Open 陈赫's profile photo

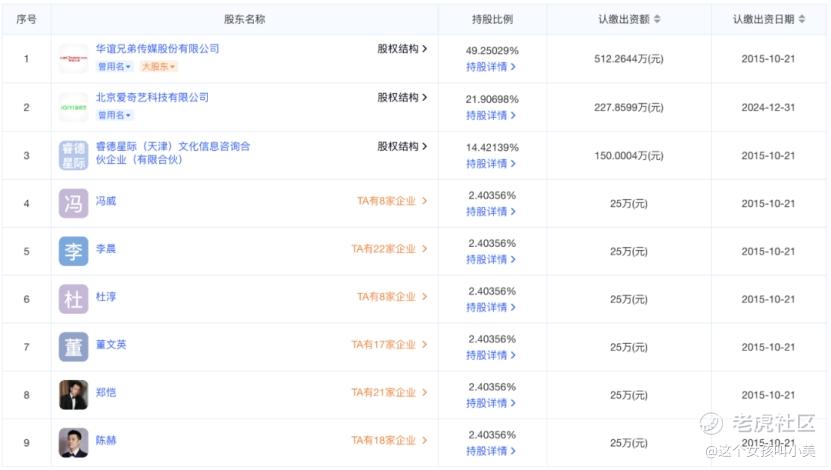click(73, 442)
